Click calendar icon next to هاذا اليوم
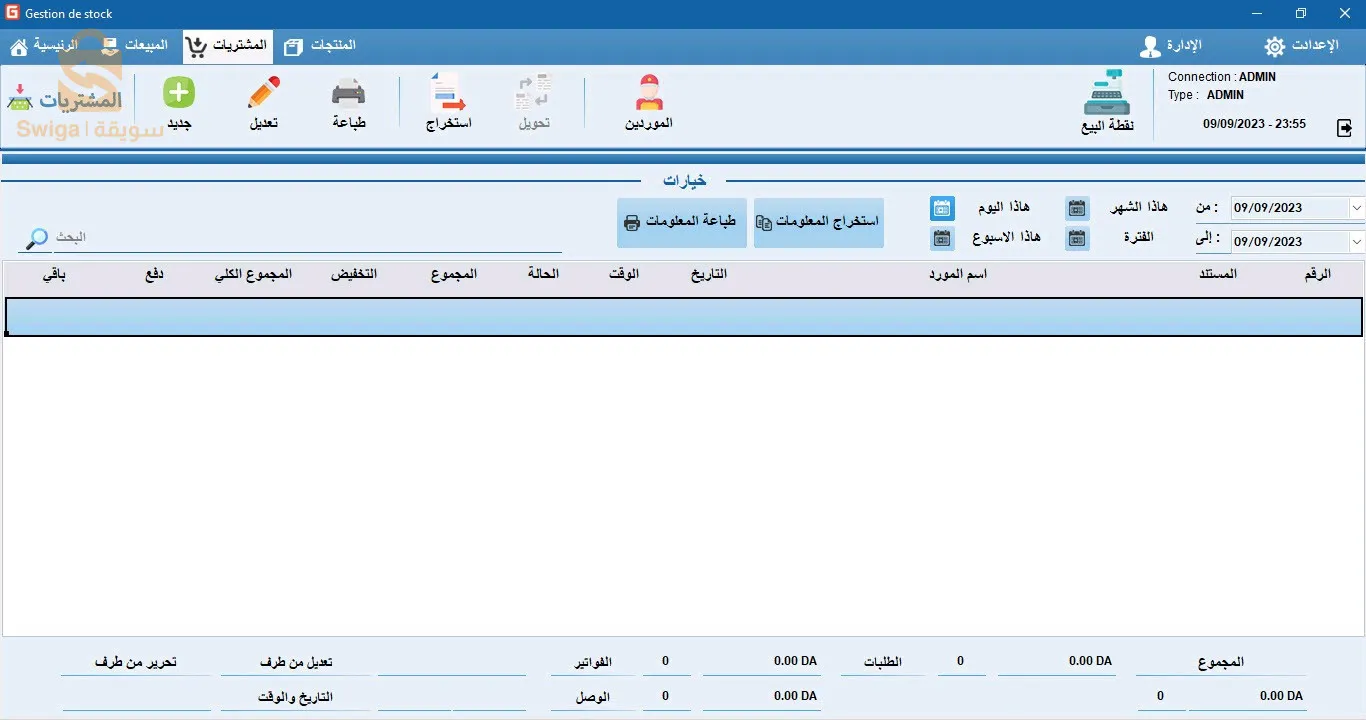 941,208
